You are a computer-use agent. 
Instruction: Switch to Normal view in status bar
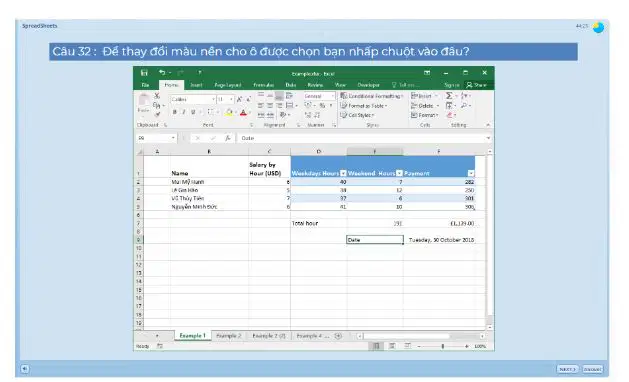[x=376, y=346]
